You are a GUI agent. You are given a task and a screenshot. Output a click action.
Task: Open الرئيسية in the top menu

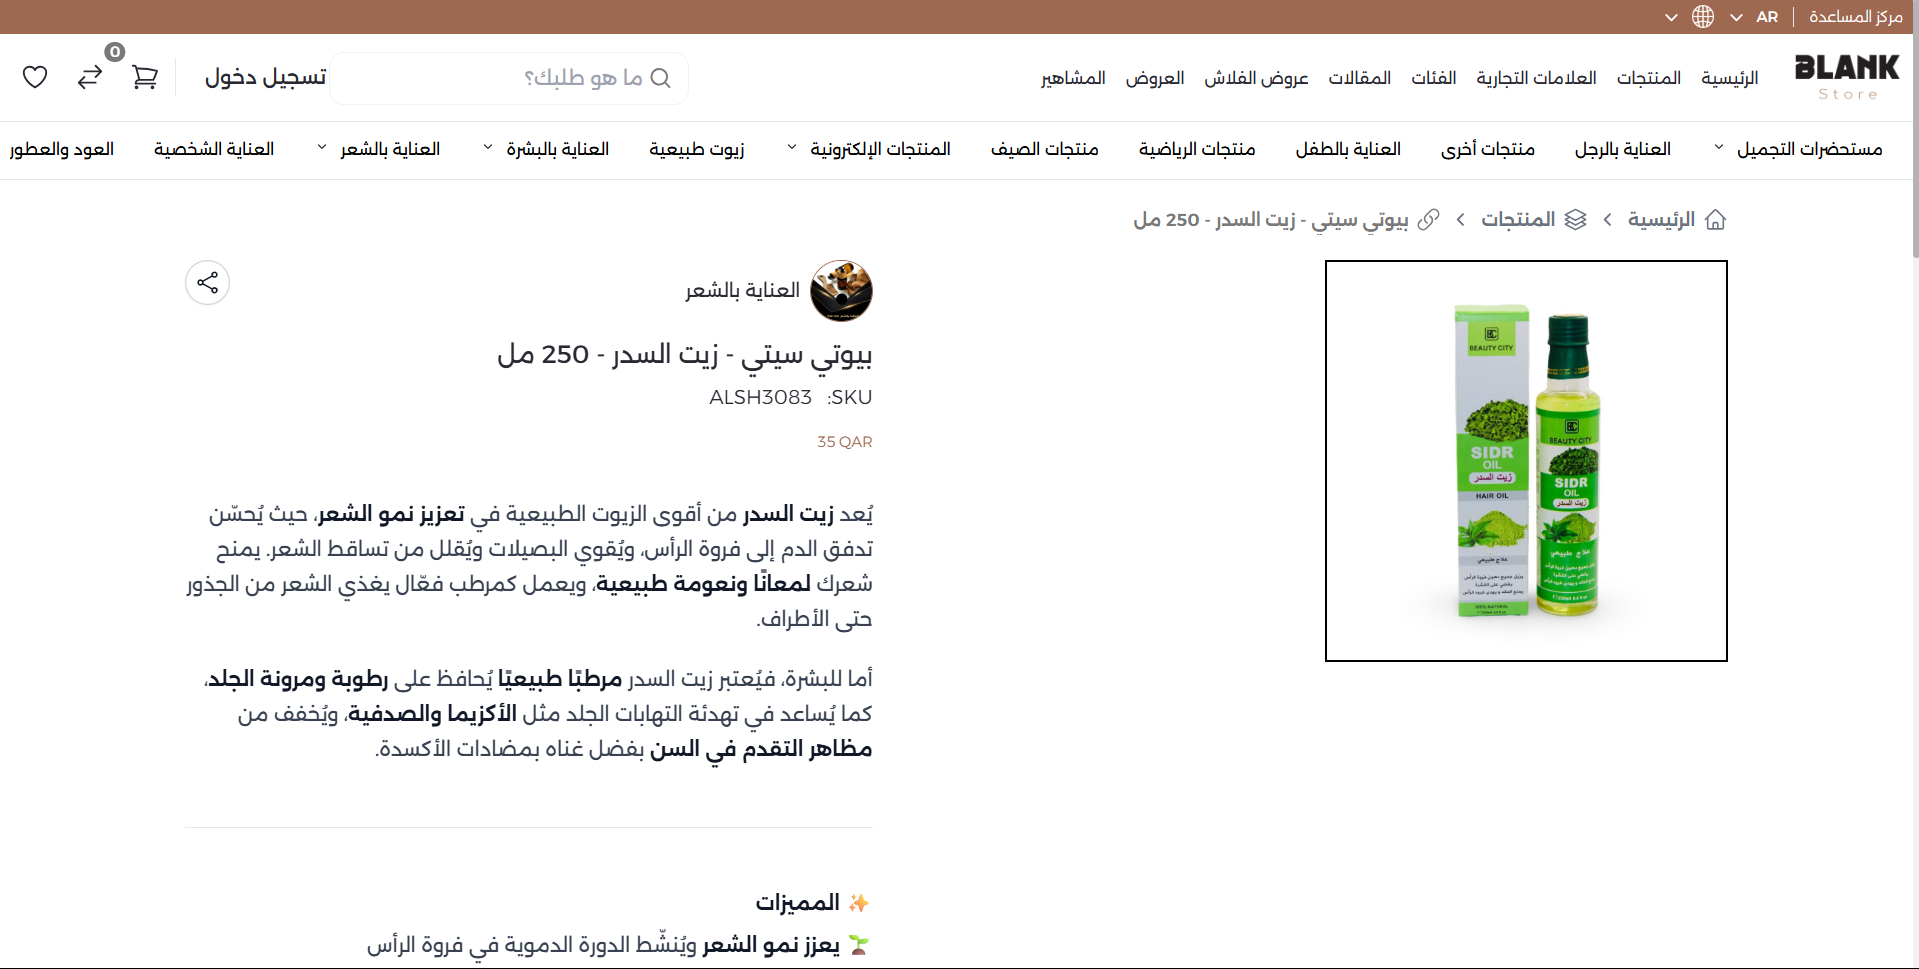tap(1730, 78)
